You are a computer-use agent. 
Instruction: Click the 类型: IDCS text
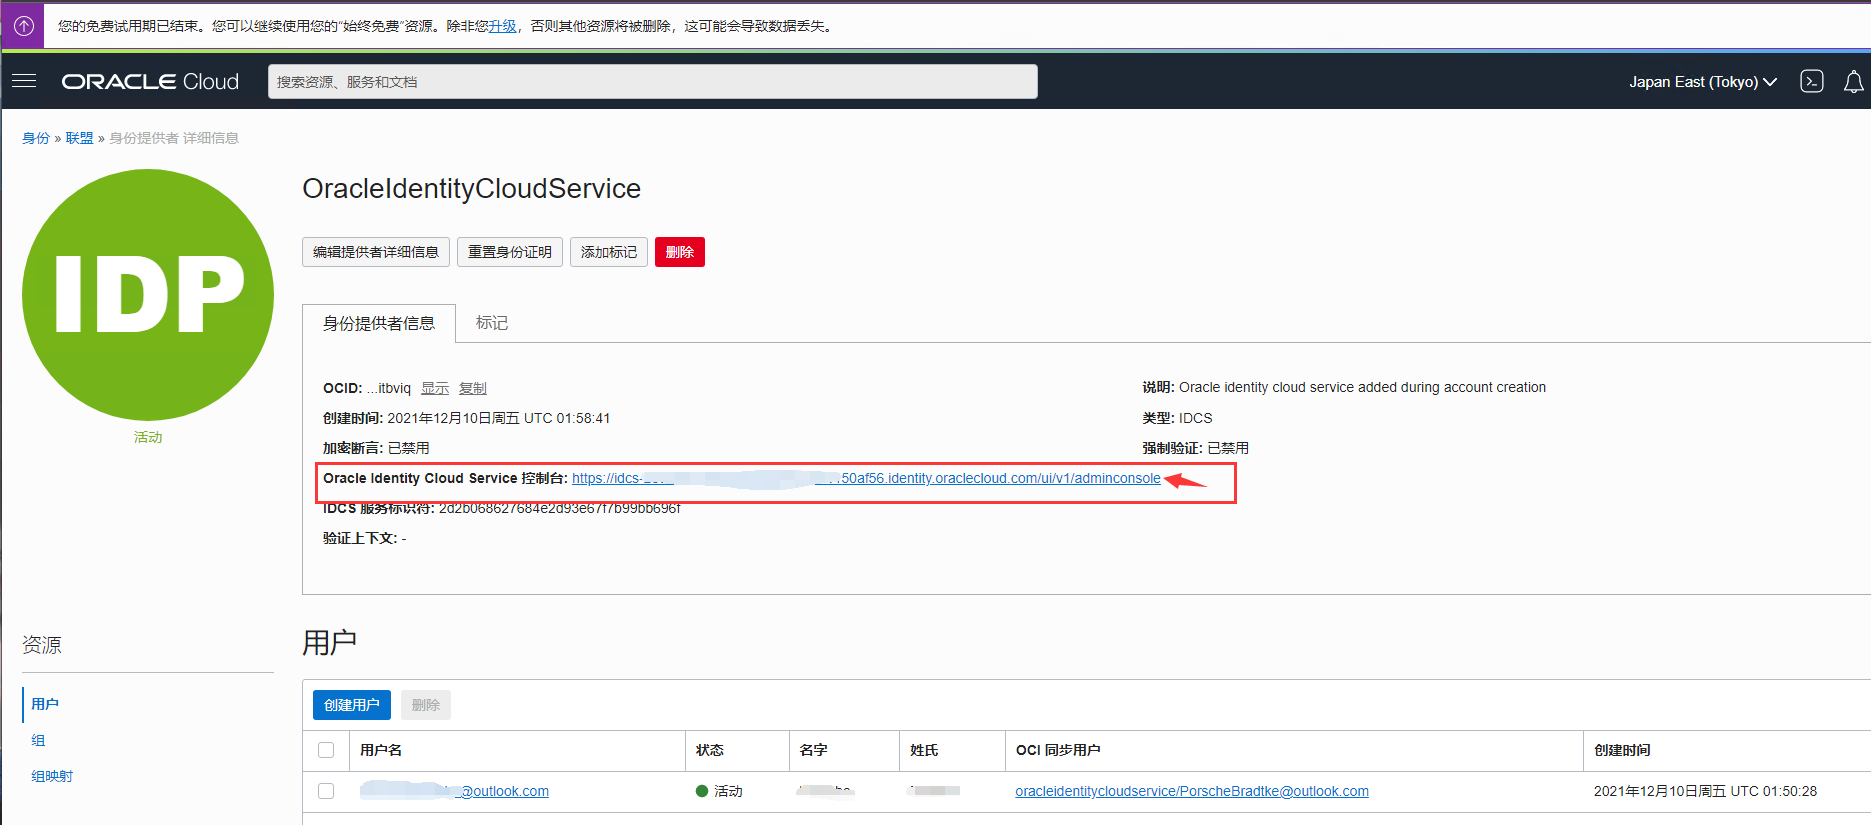tap(1177, 418)
